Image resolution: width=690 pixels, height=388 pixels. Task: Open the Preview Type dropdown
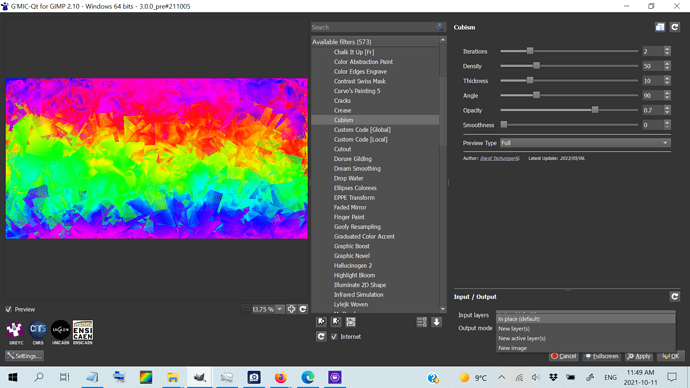(585, 143)
